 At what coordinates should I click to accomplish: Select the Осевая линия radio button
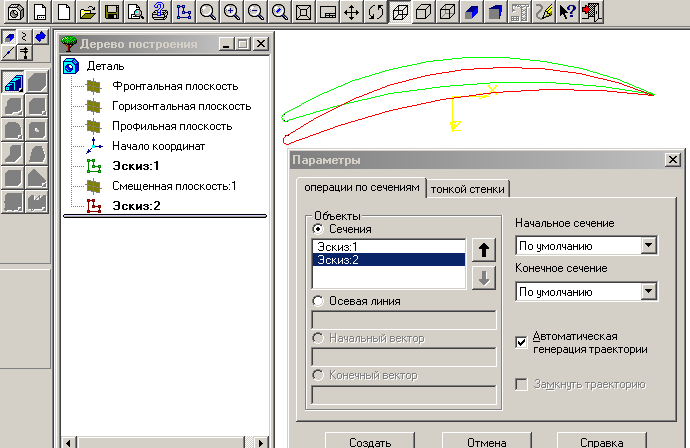tap(318, 301)
